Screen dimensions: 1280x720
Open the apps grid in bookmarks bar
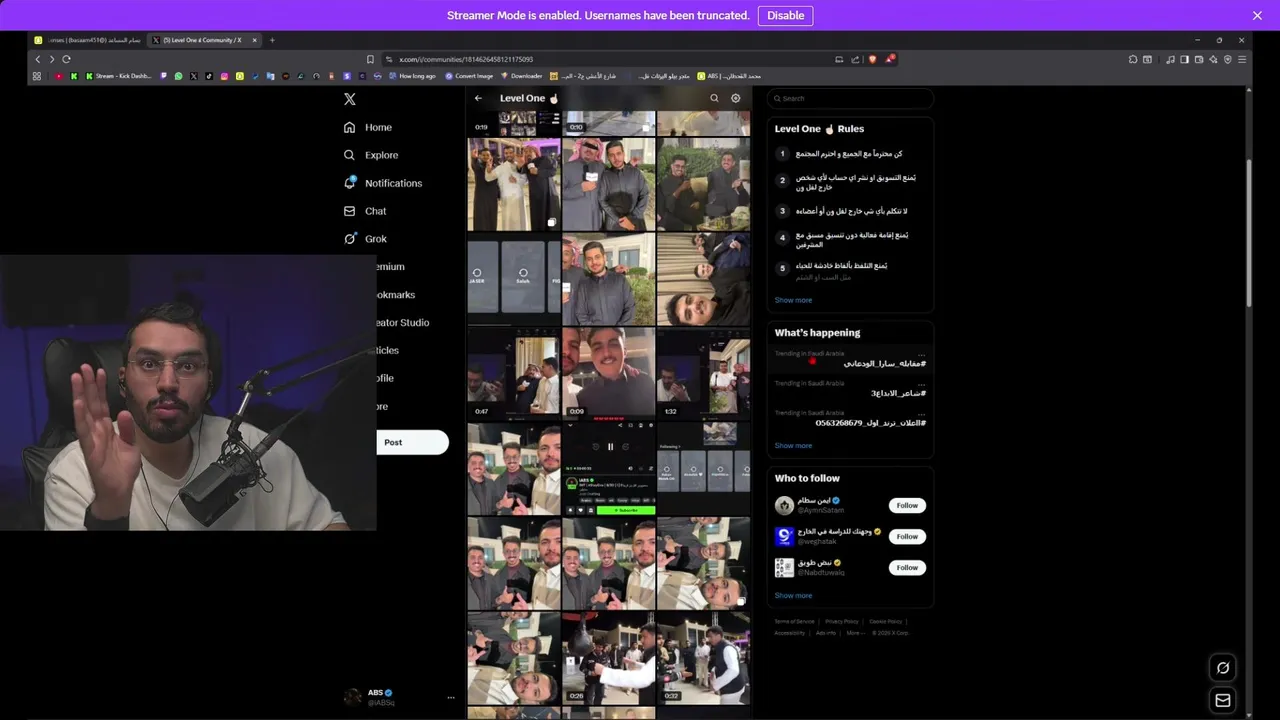click(36, 76)
